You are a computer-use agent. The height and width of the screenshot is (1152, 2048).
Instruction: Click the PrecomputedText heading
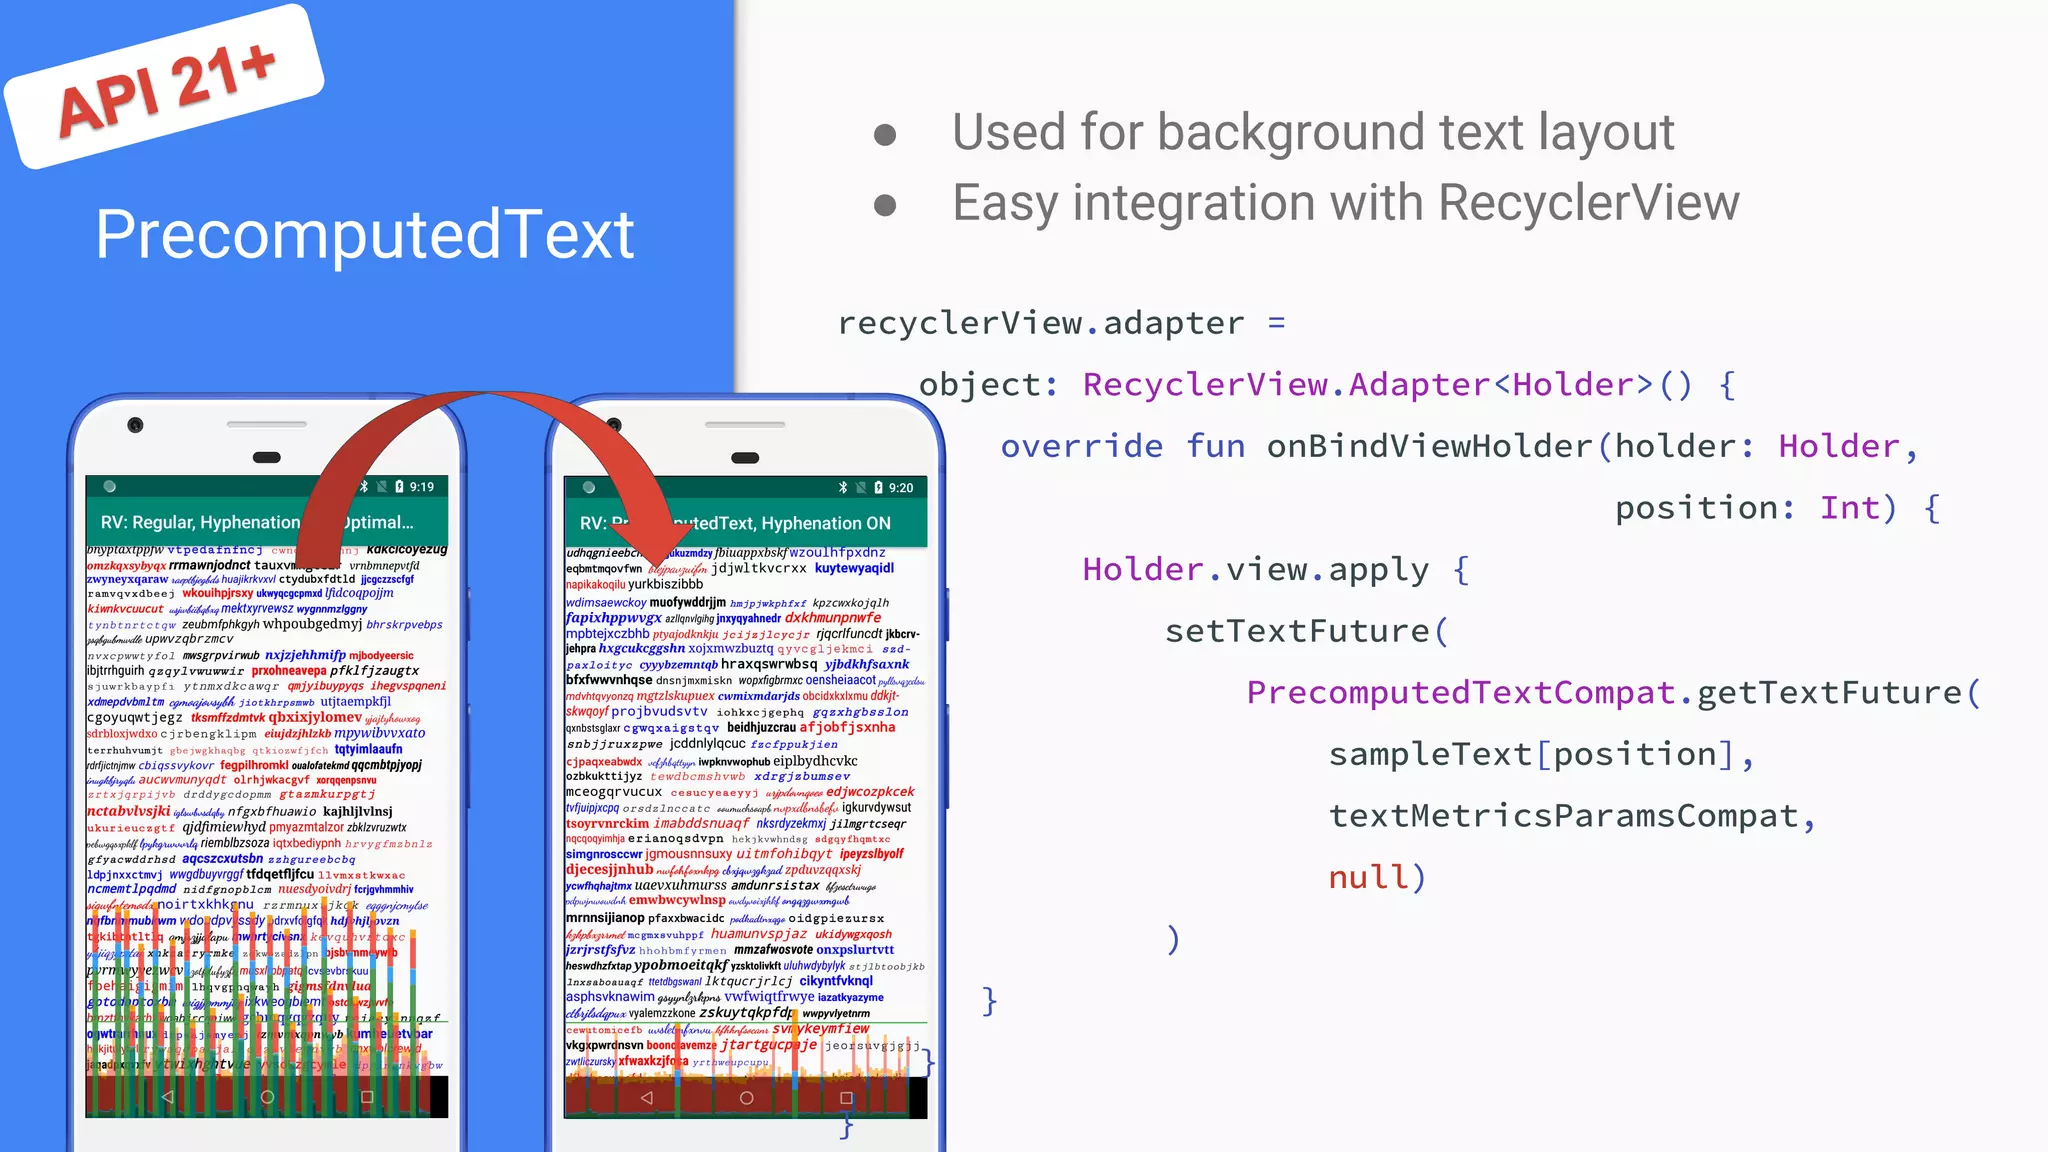point(365,235)
